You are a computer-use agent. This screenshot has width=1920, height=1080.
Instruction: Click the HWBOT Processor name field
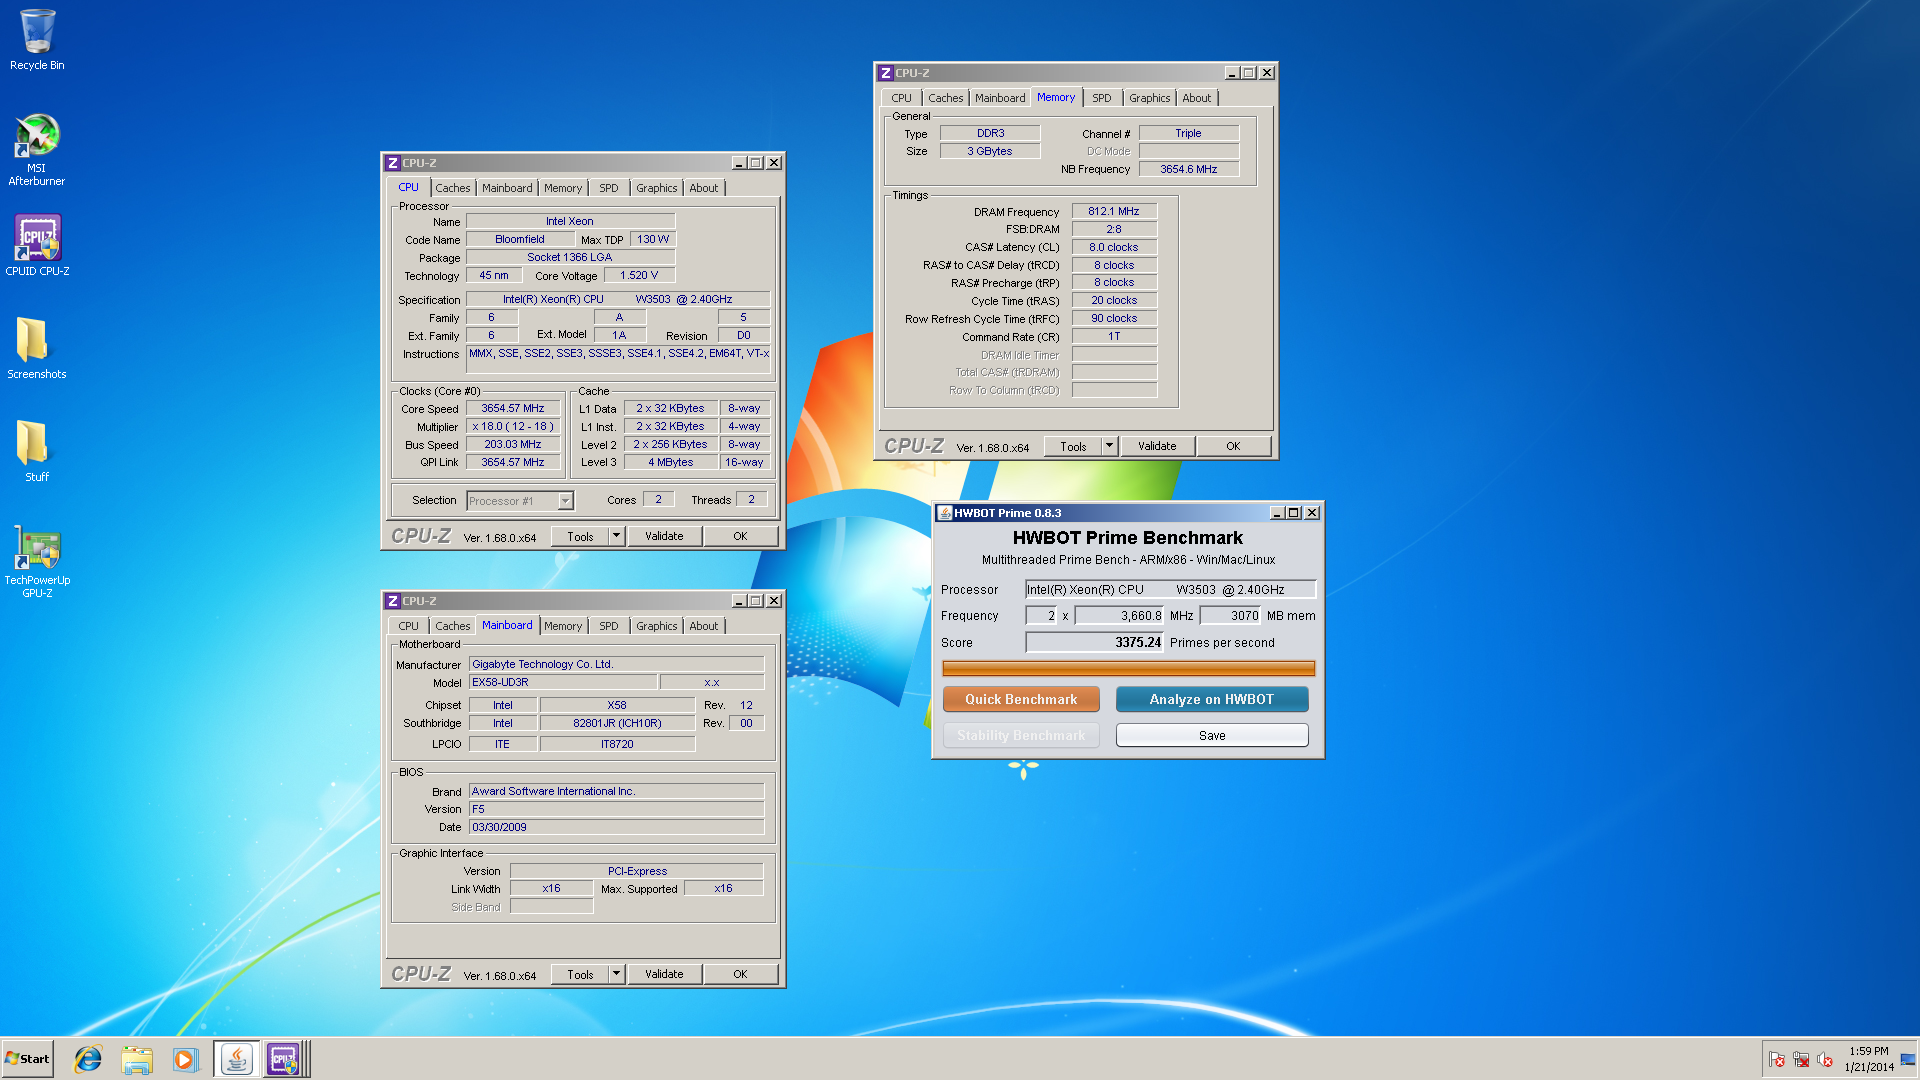click(x=1170, y=590)
